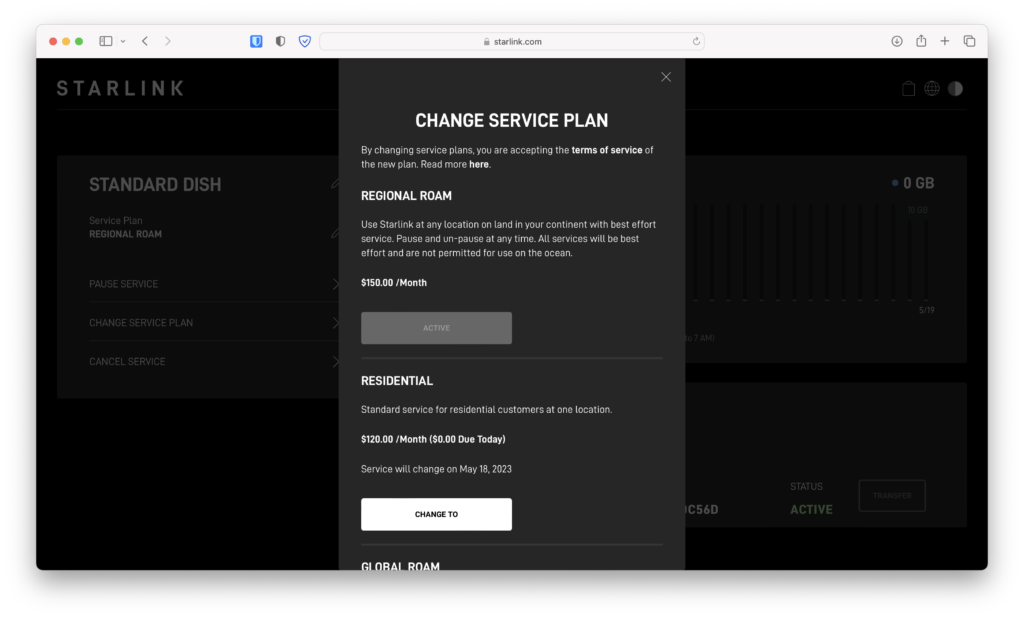Show Safari downloads
Screen dimensions: 1024x618
[897, 41]
